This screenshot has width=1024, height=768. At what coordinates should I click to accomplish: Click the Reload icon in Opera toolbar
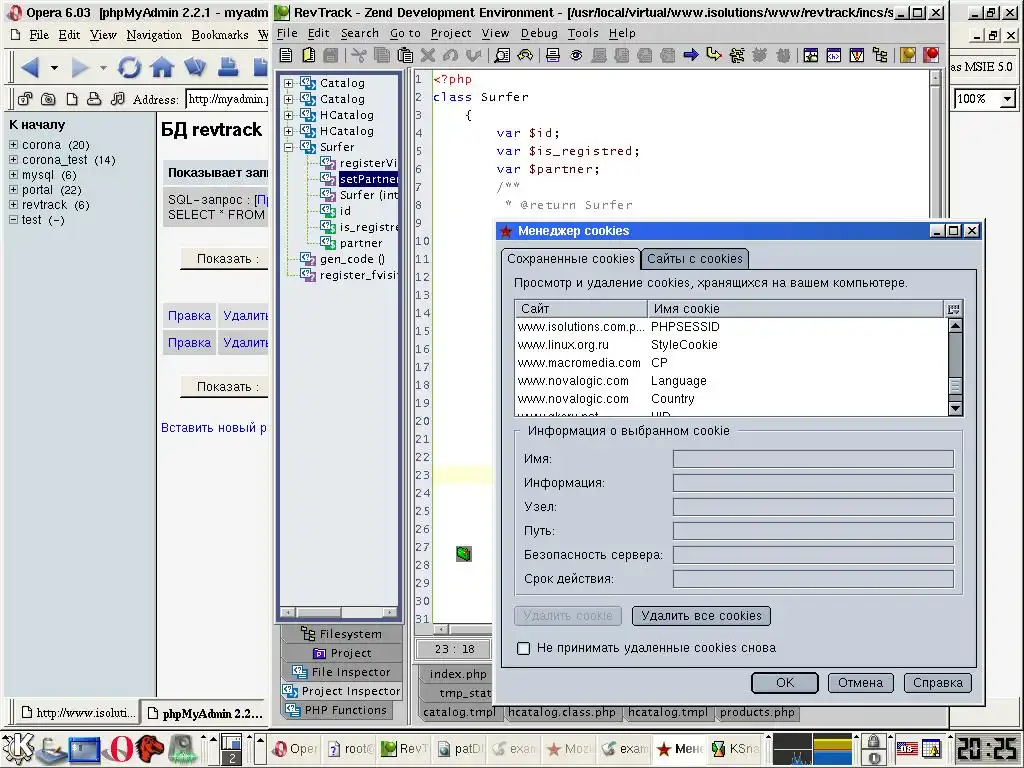(129, 68)
